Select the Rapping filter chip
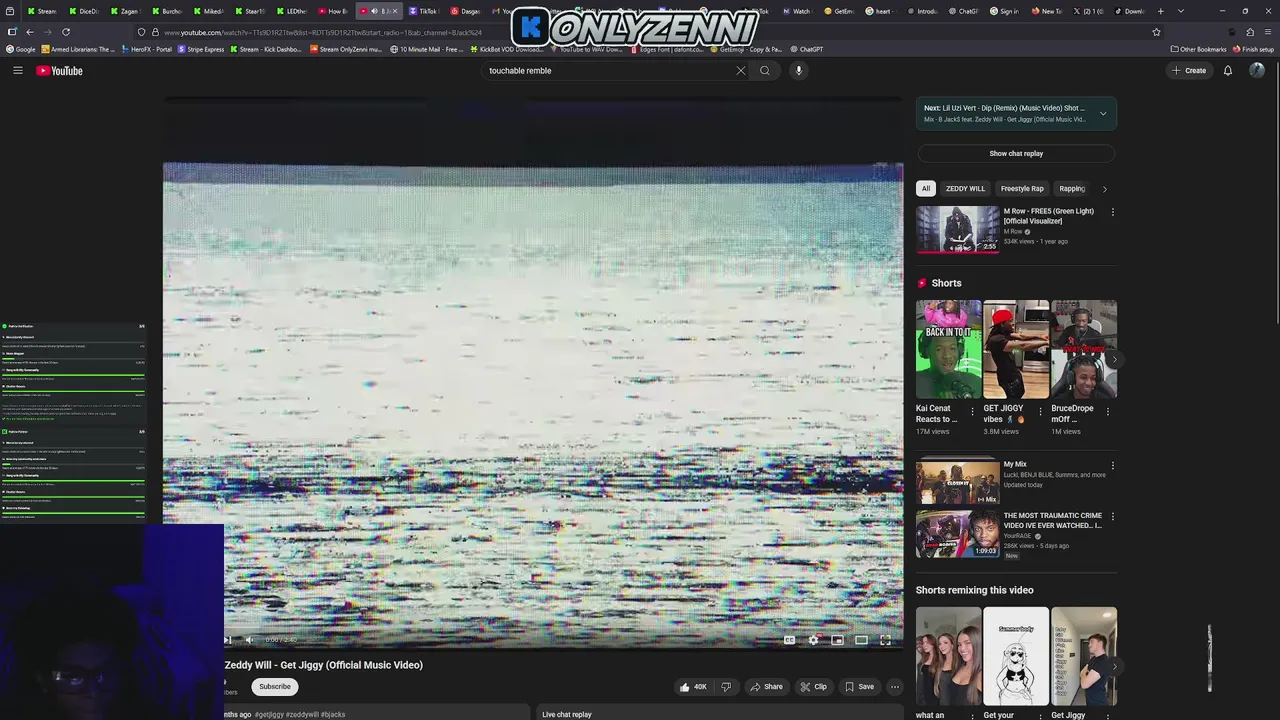 point(1072,189)
